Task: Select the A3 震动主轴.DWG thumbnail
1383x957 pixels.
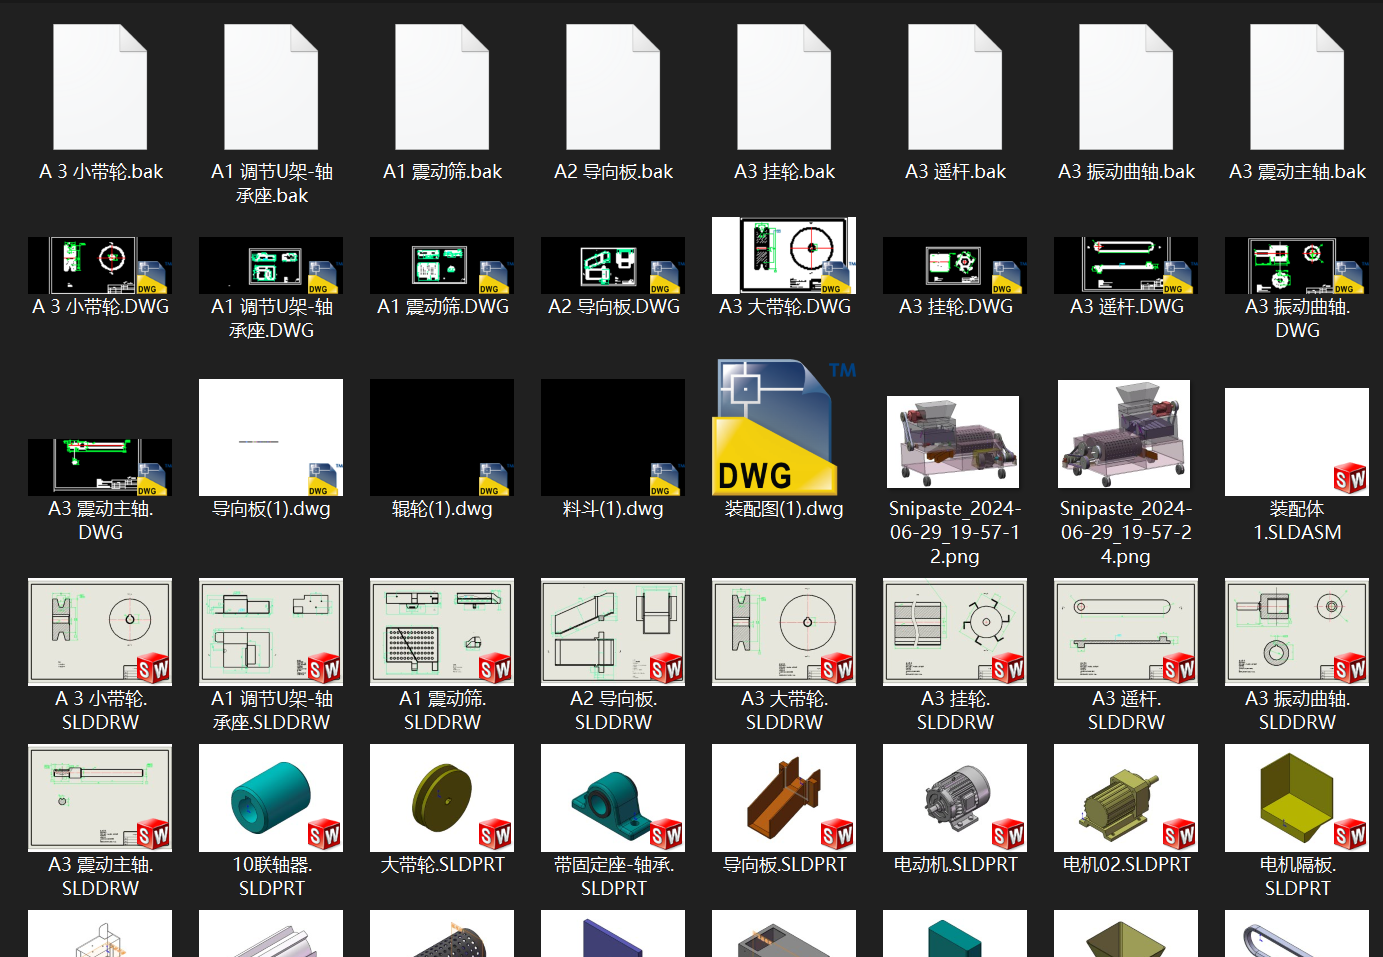Action: click(x=100, y=467)
